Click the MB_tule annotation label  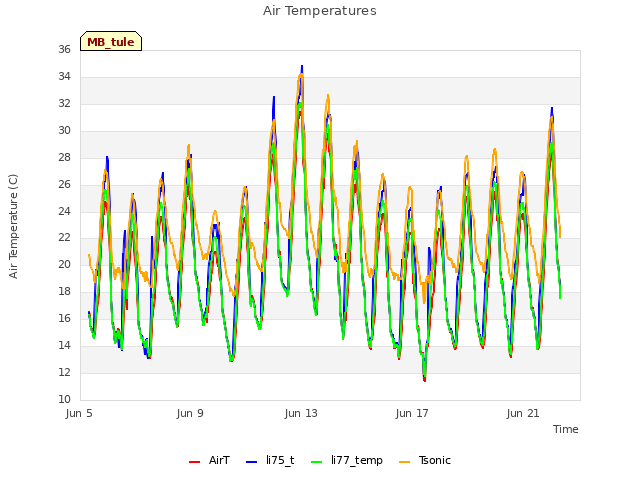point(111,41)
